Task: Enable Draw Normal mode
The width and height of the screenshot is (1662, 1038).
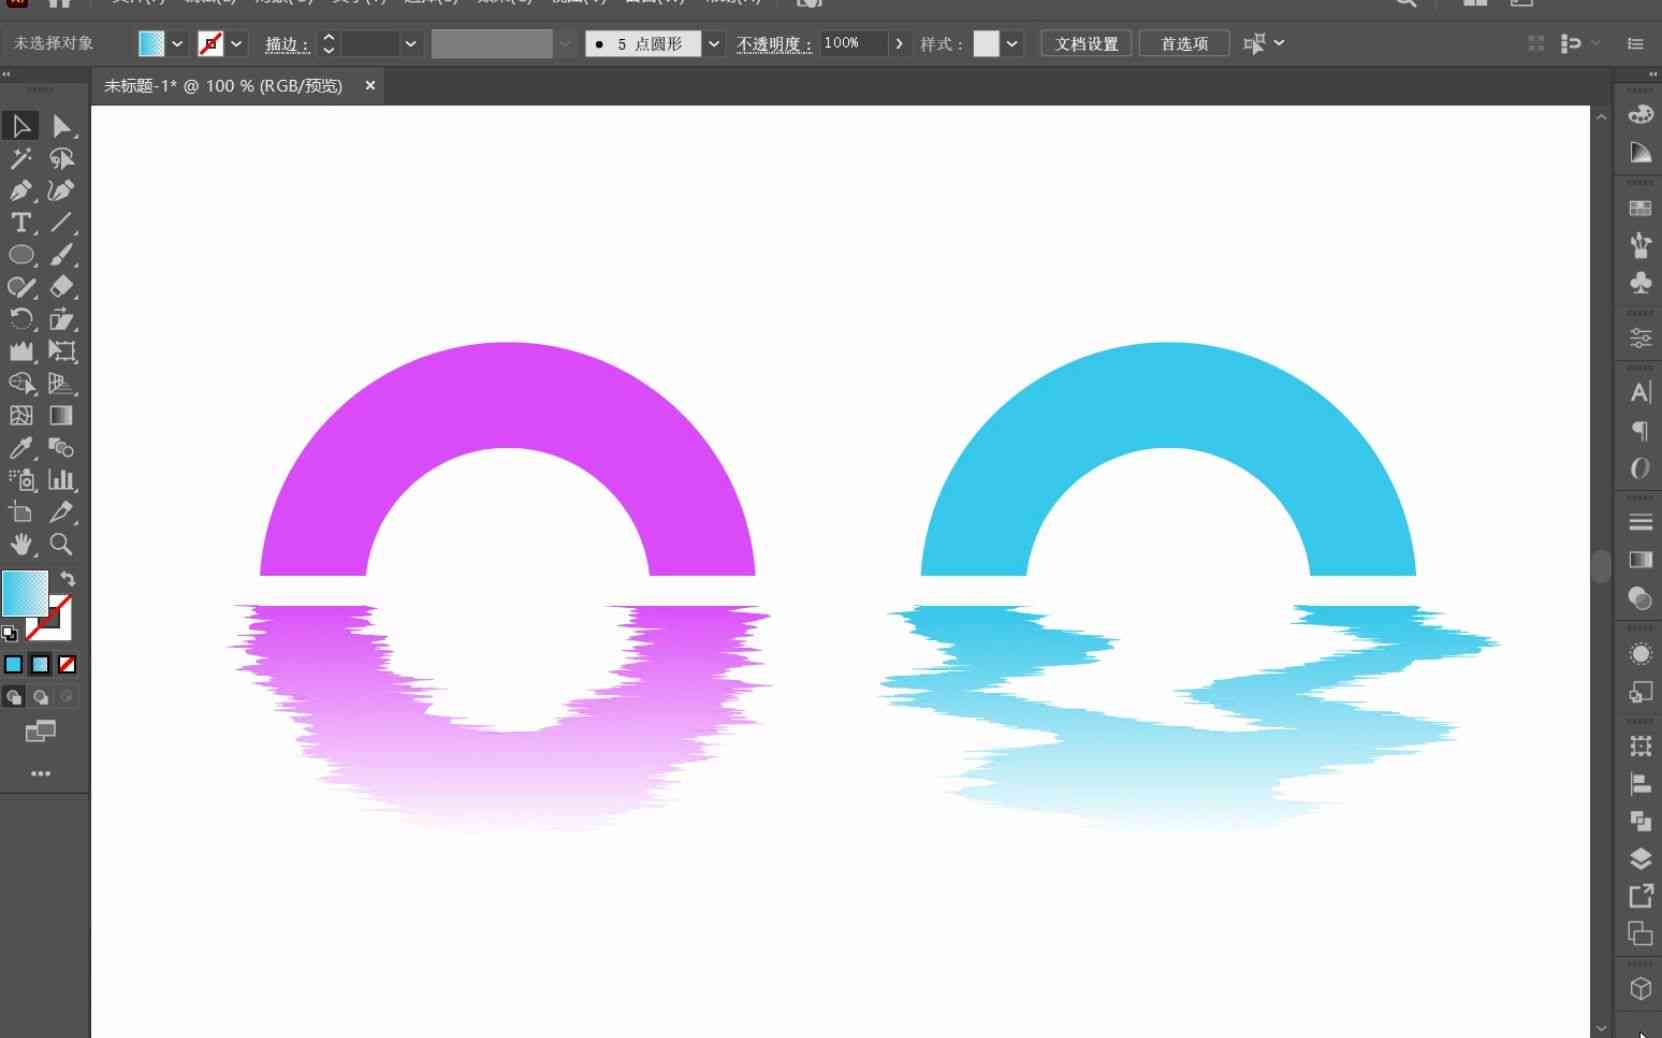Action: (13, 697)
